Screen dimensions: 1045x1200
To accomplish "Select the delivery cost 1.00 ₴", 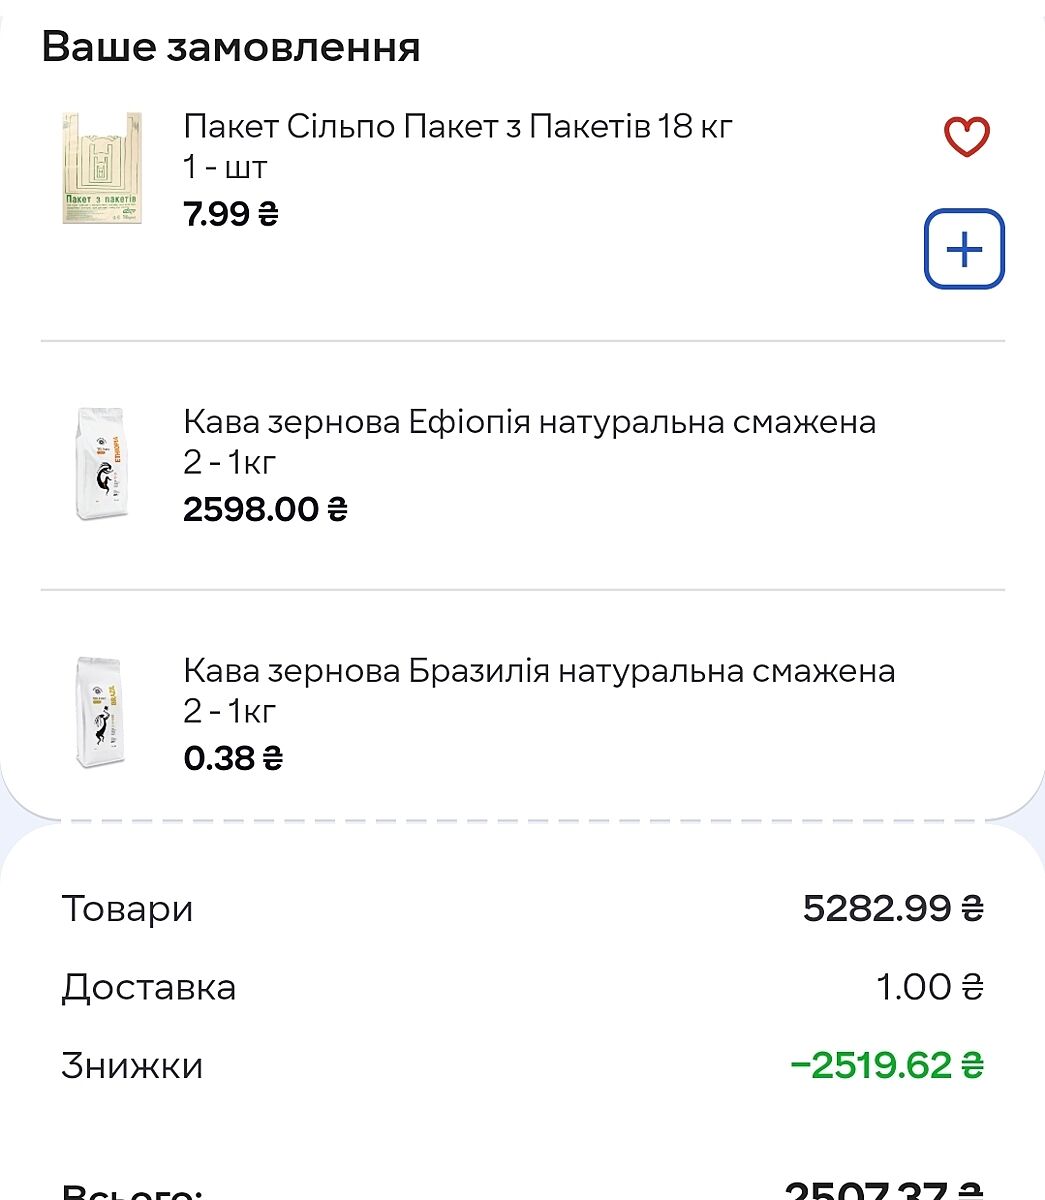I will click(929, 987).
